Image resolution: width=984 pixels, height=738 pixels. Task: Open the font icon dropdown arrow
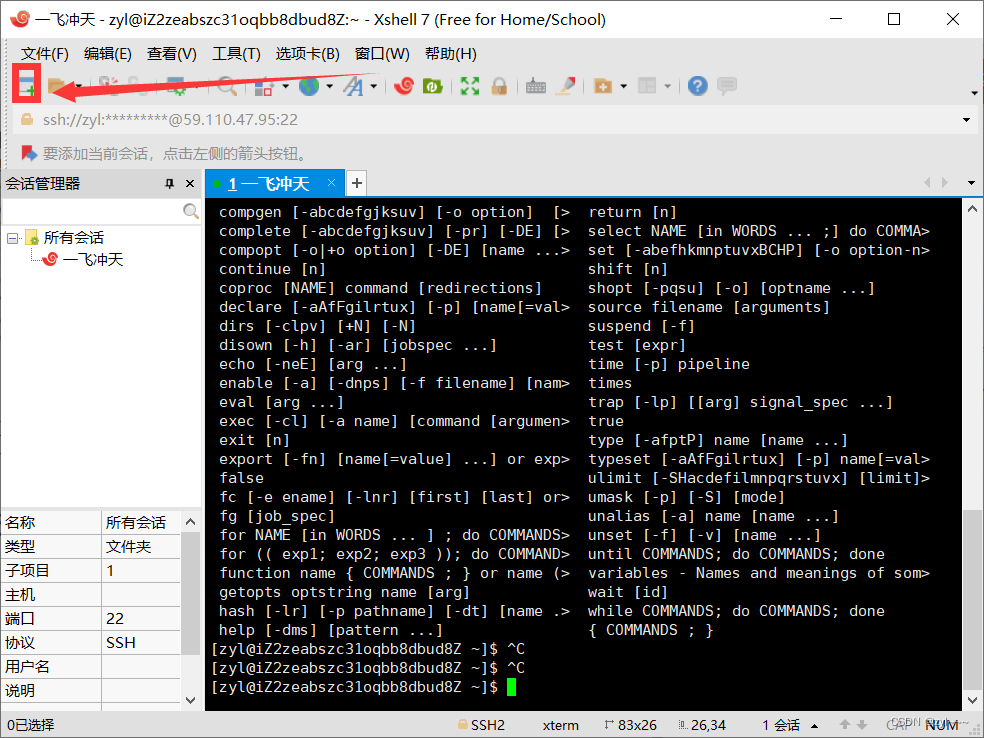coord(373,86)
